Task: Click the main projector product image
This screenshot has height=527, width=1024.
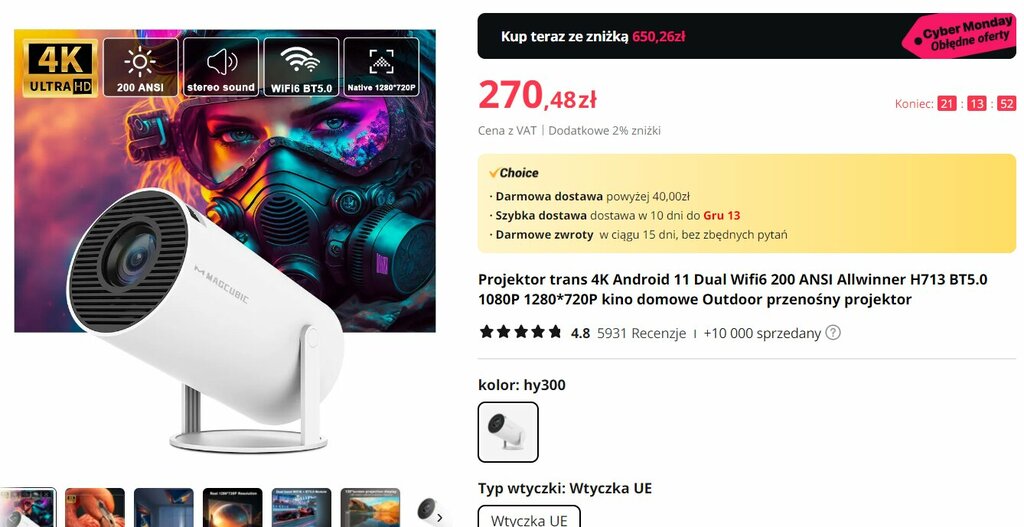Action: 225,242
